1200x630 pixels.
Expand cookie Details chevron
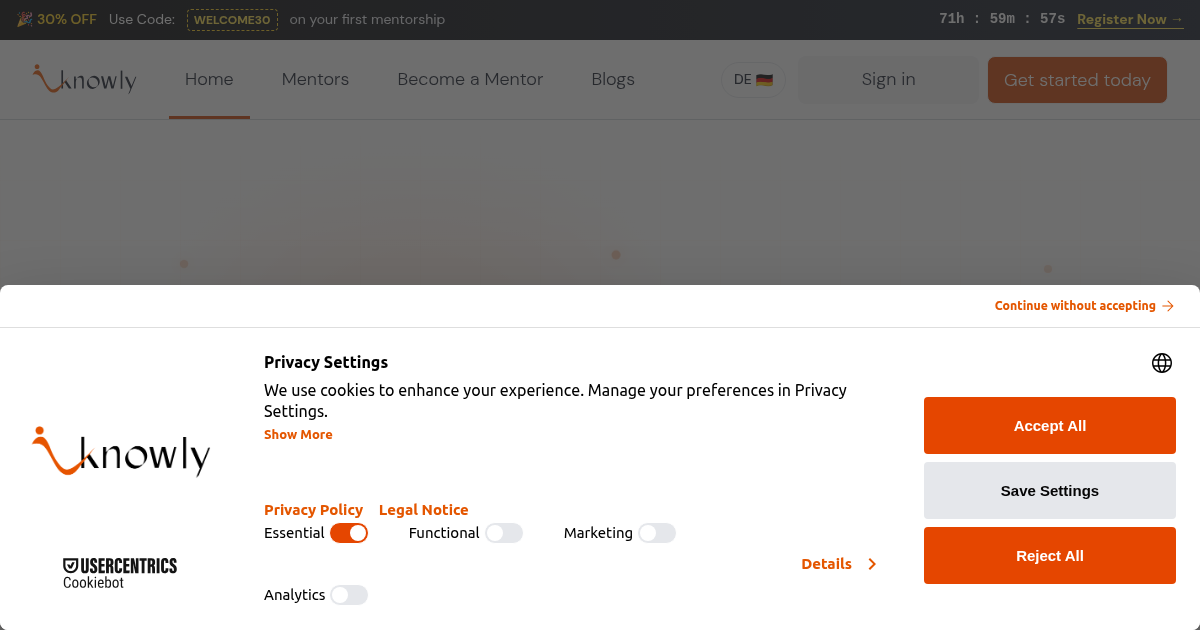(872, 564)
